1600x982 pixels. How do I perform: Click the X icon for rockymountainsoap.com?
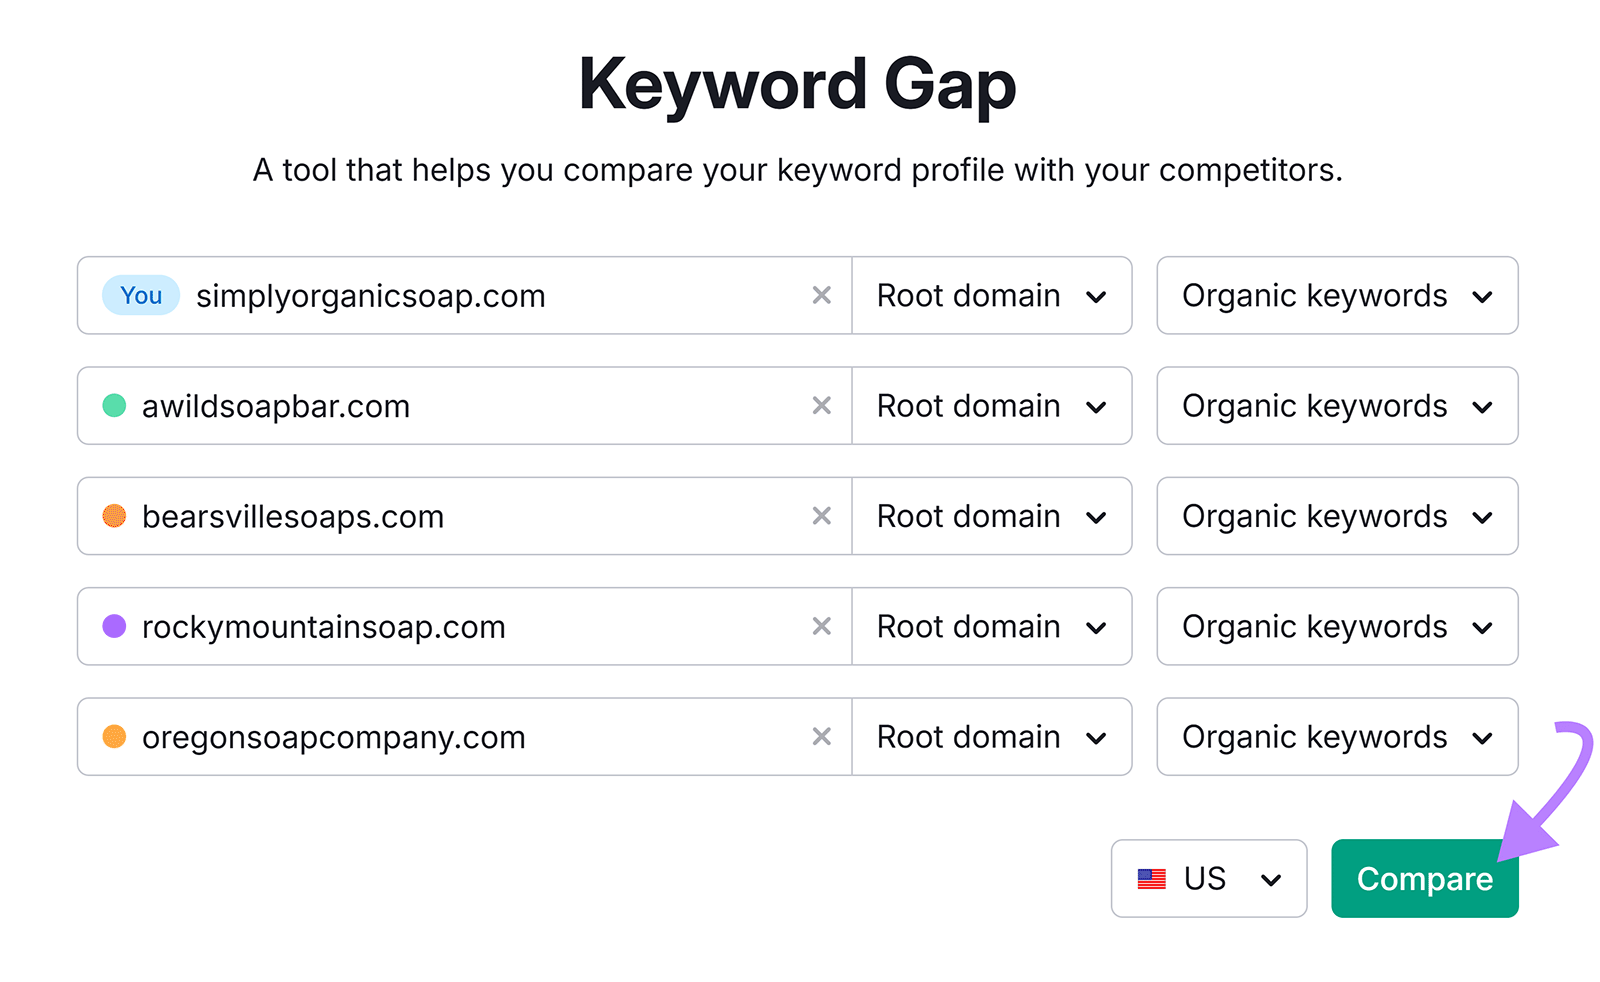821,627
